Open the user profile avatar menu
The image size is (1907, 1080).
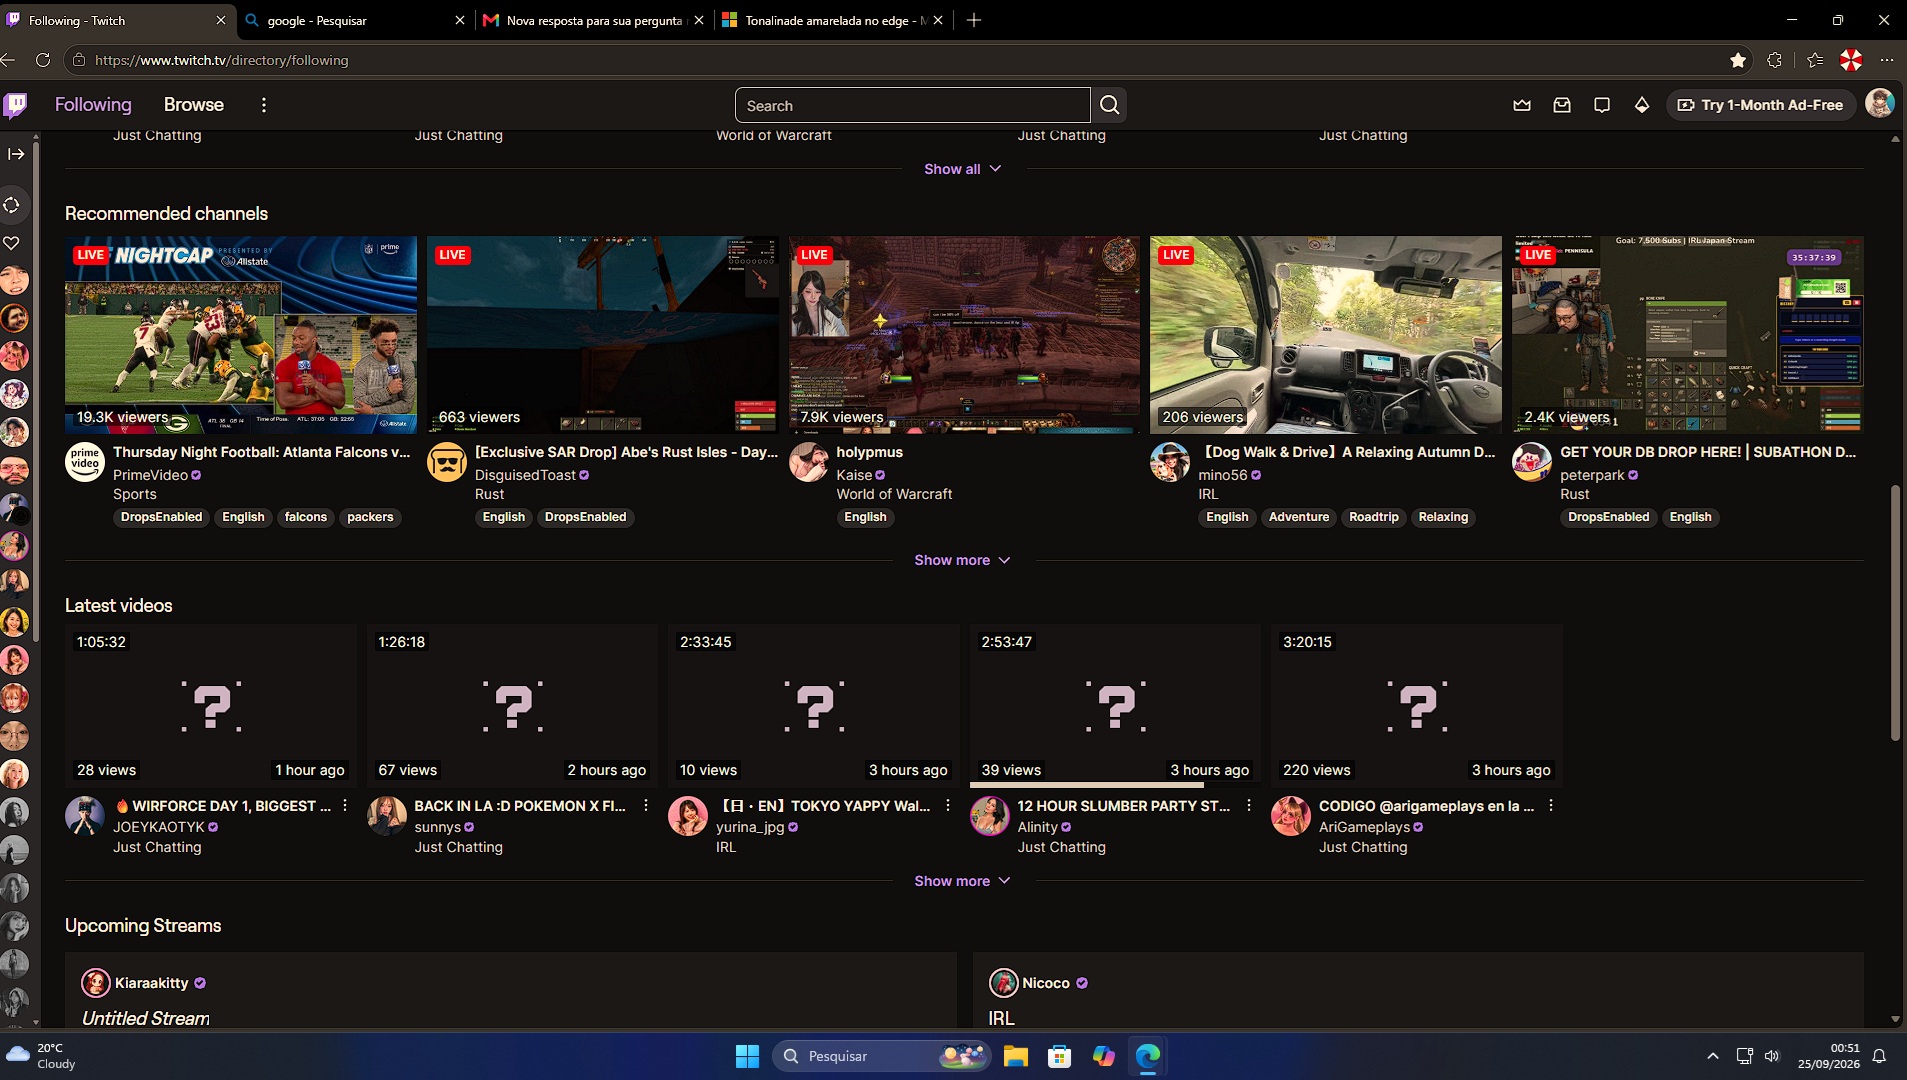click(x=1880, y=104)
